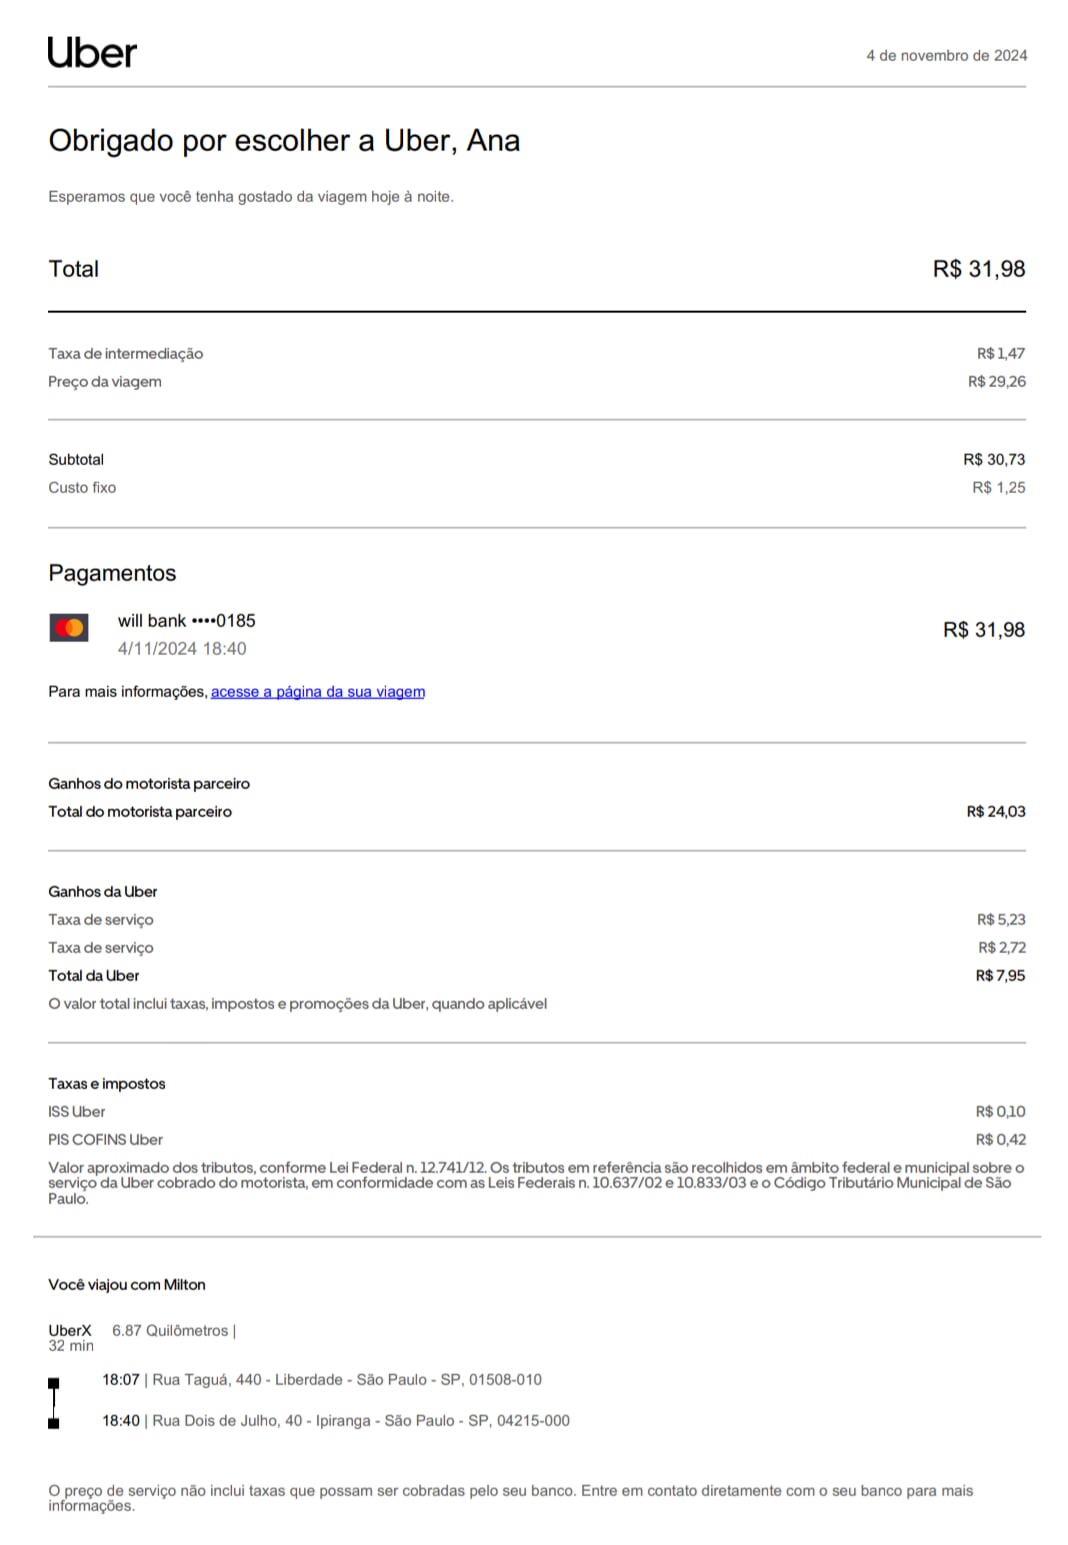Click the 'Custo fixo' label
The height and width of the screenshot is (1545, 1068).
[x=82, y=488]
